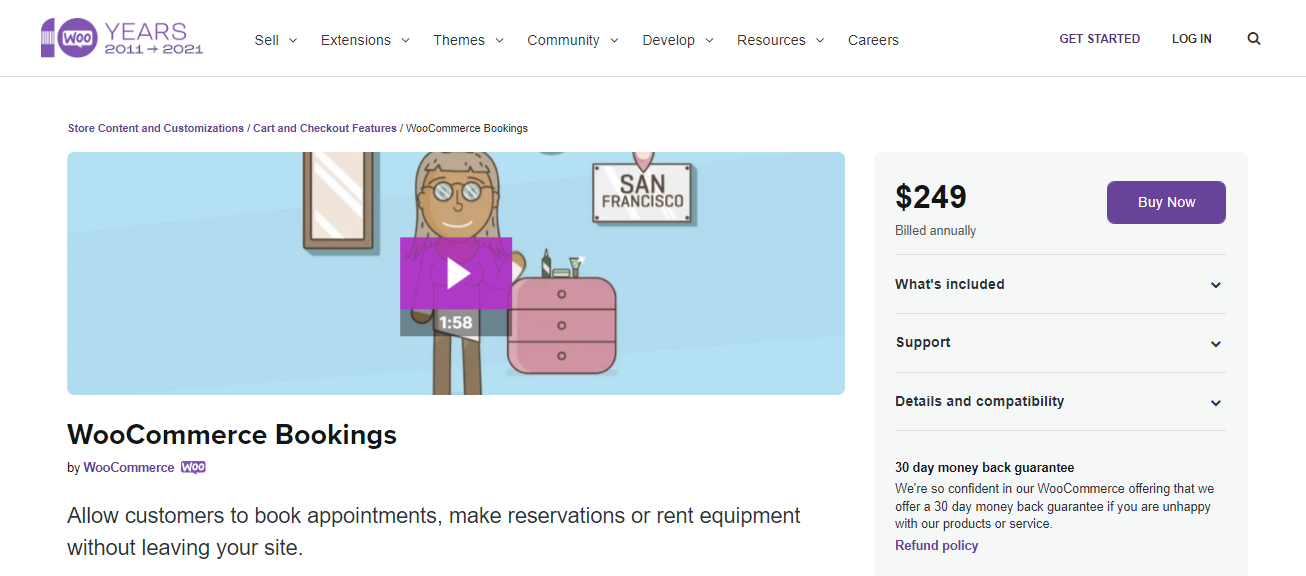Click the Log In link

[1191, 39]
